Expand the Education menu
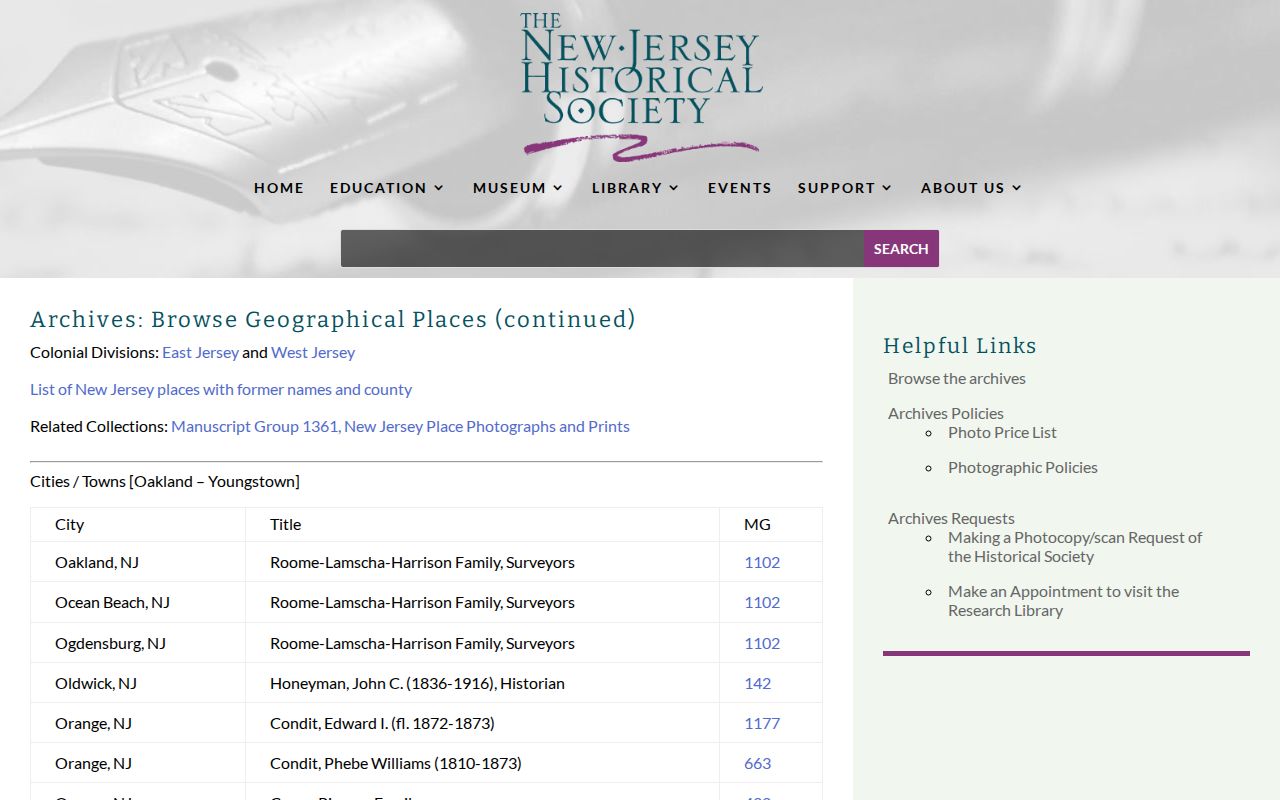Screen dimensions: 1280x800 coord(387,188)
